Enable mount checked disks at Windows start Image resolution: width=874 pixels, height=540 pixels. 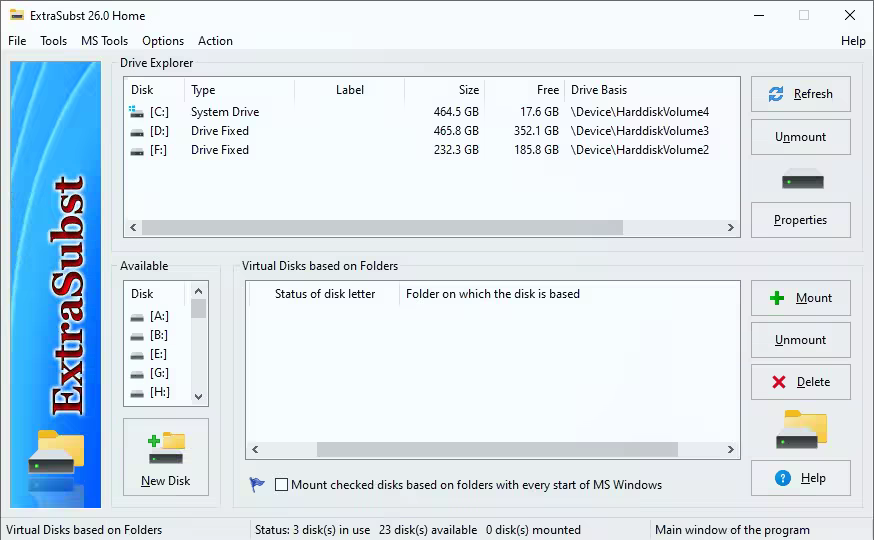282,485
